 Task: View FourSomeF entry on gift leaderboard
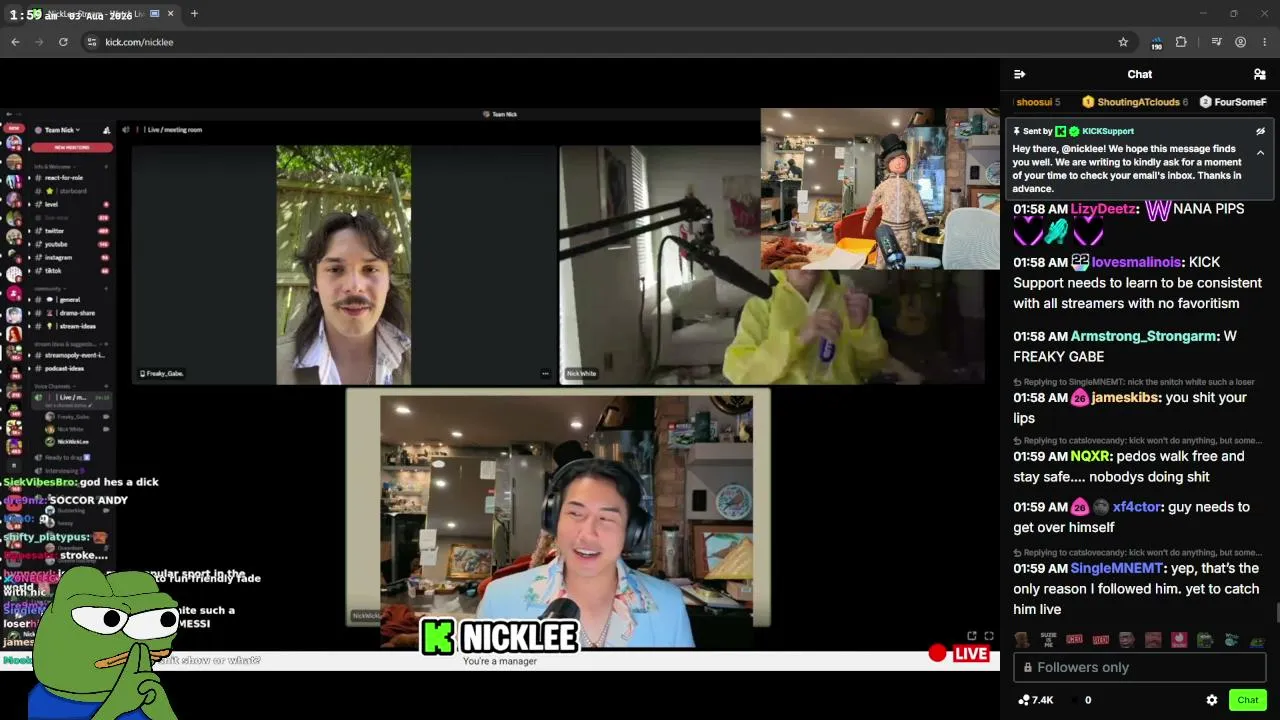point(1234,102)
